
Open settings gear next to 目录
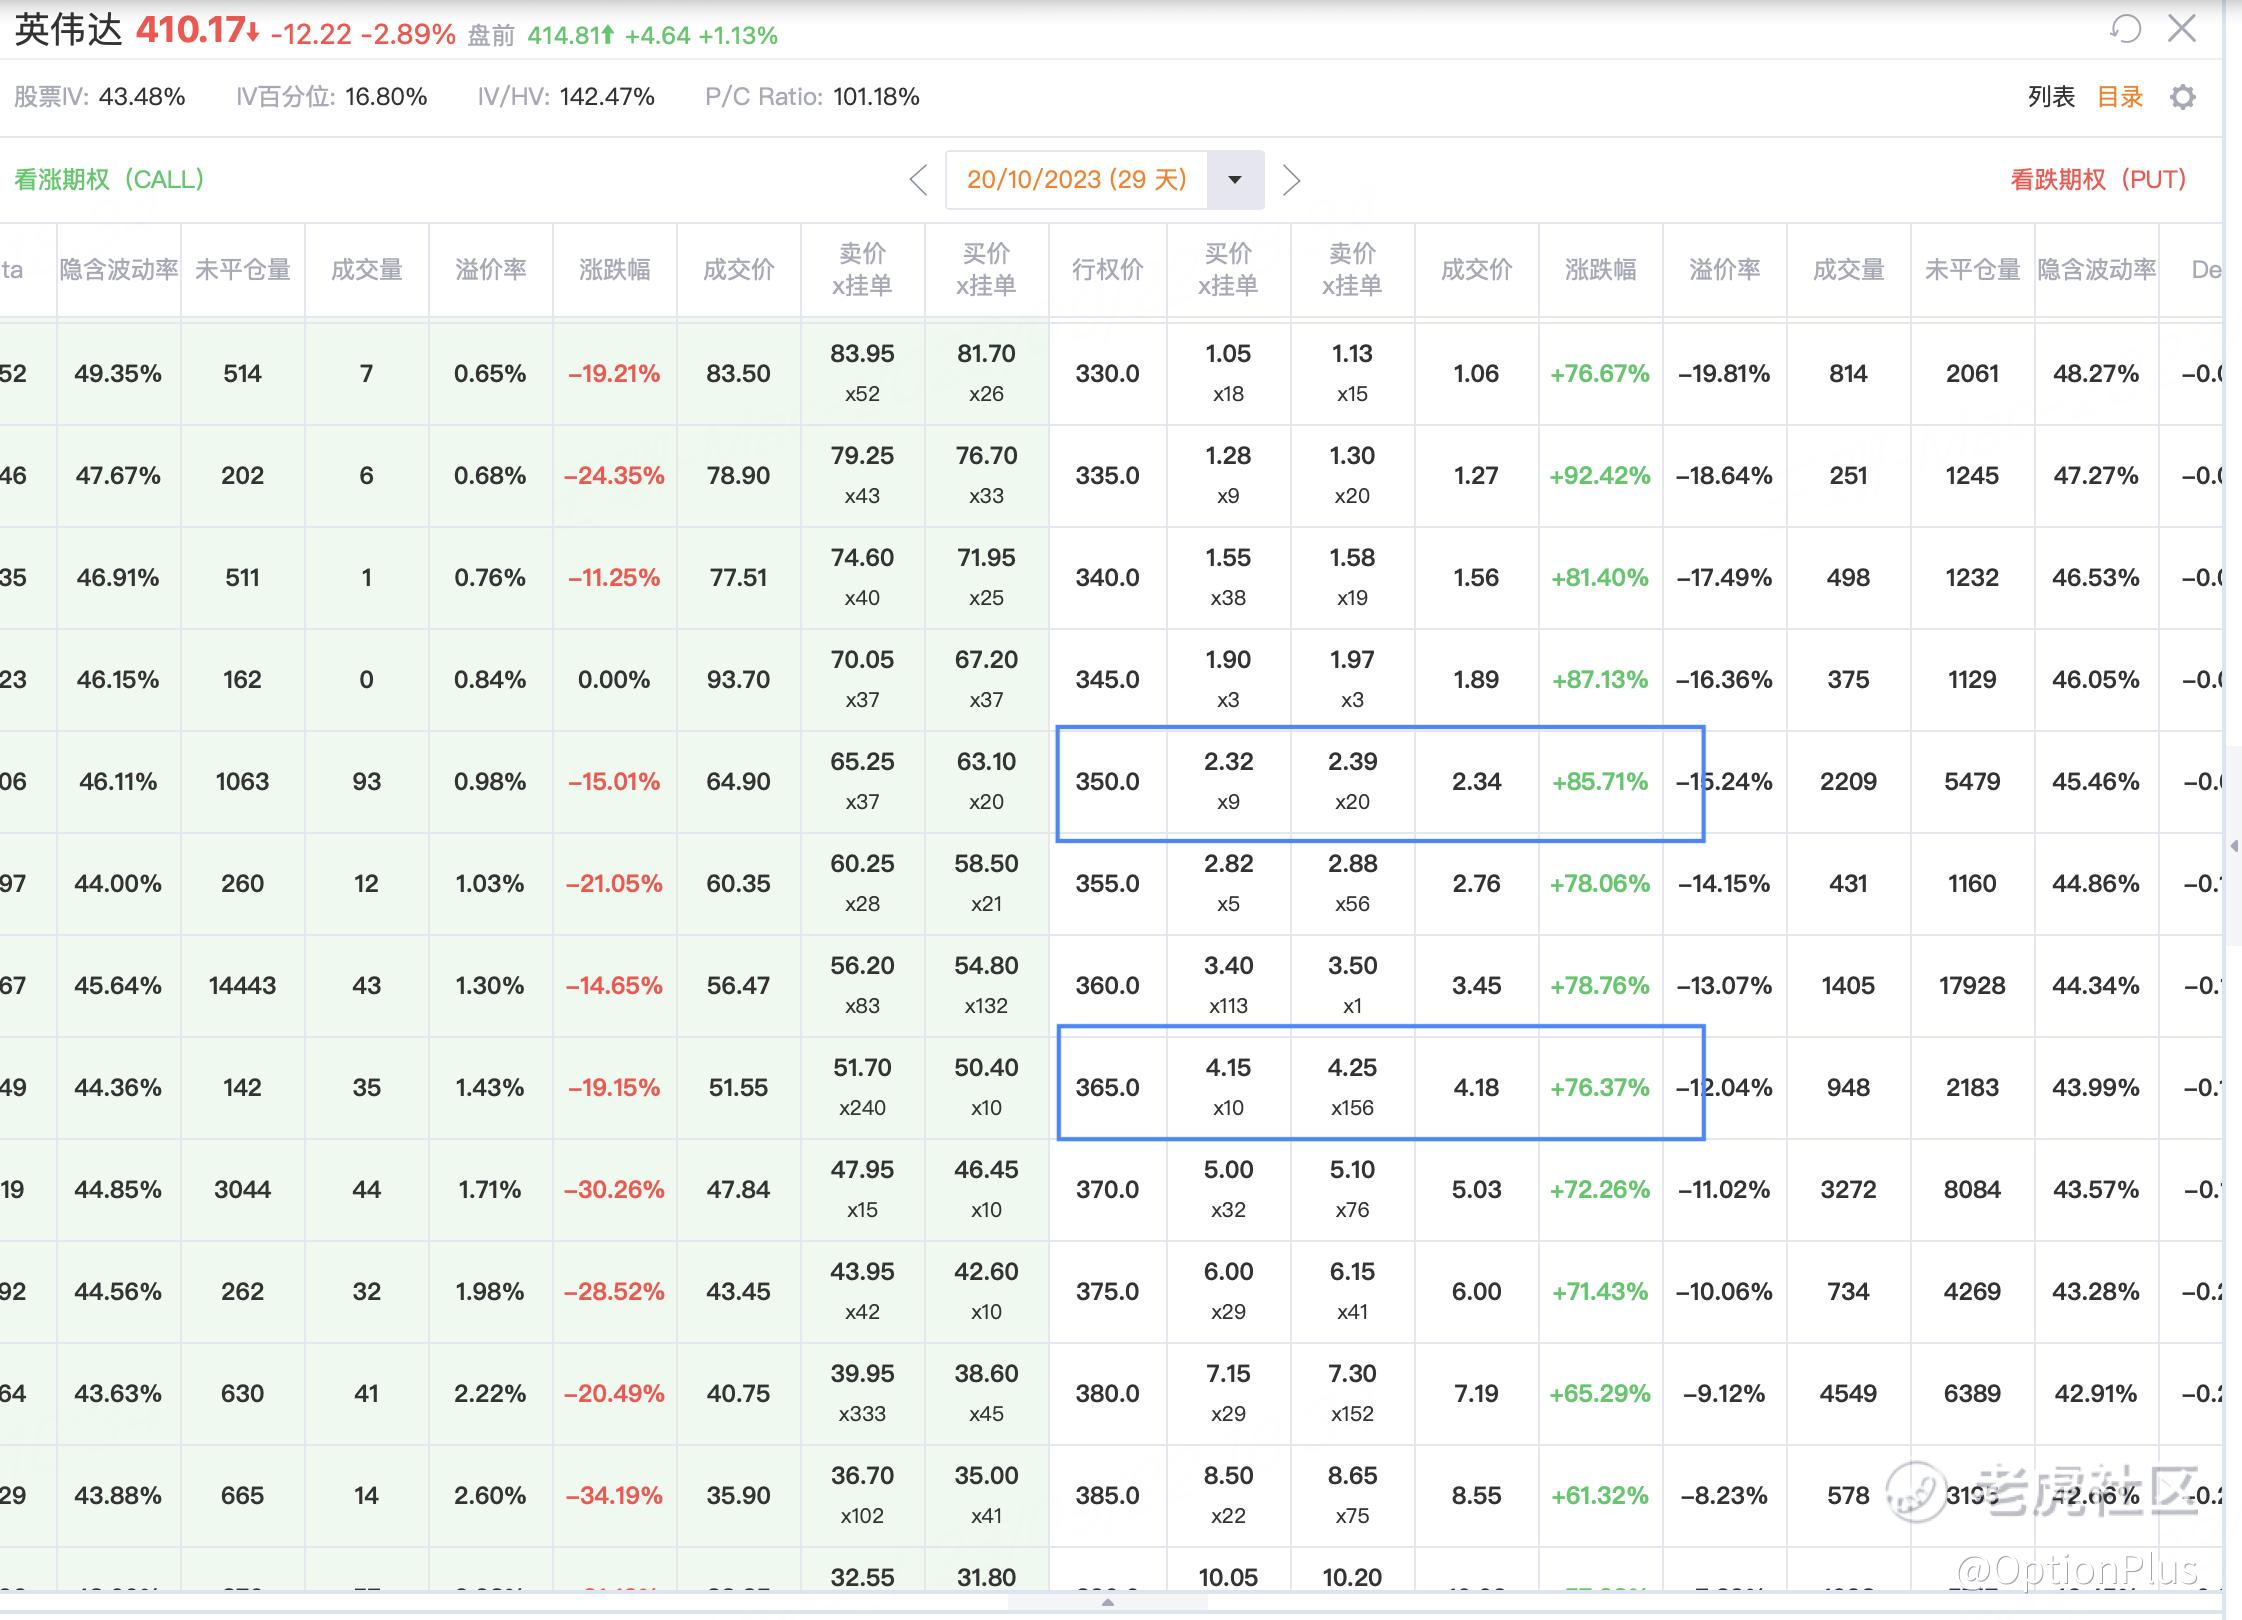(2183, 97)
